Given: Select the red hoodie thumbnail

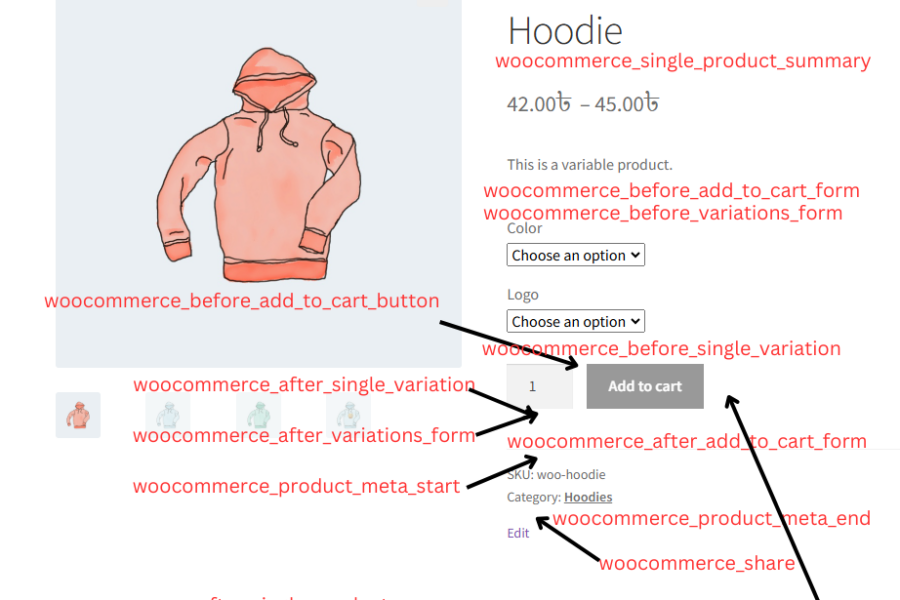Looking at the screenshot, I should click(78, 415).
